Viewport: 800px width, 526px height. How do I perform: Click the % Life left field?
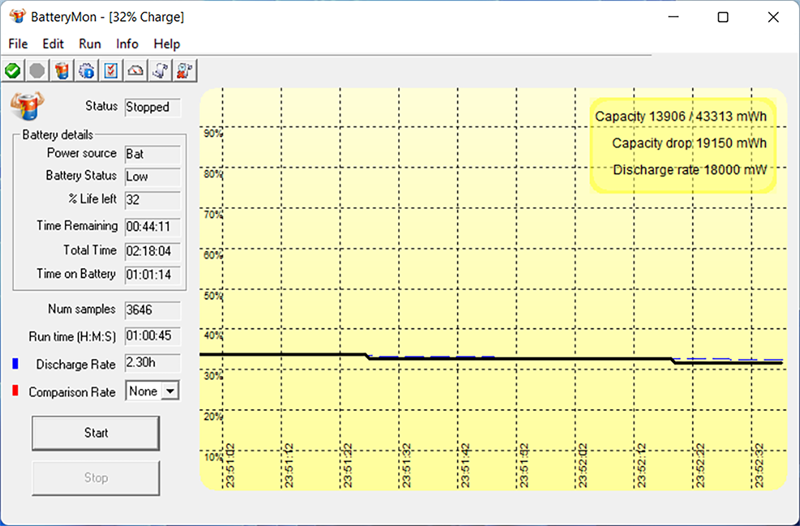pos(153,200)
